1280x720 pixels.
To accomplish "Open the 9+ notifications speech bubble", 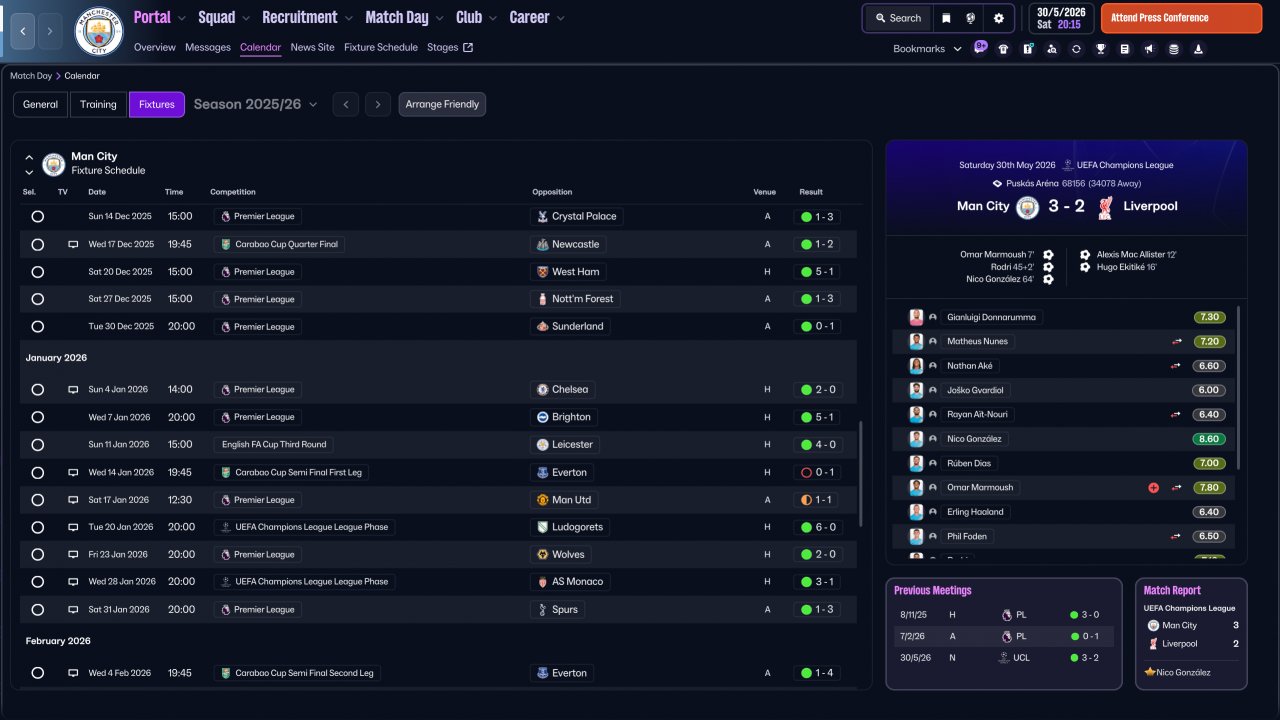I will tap(980, 47).
